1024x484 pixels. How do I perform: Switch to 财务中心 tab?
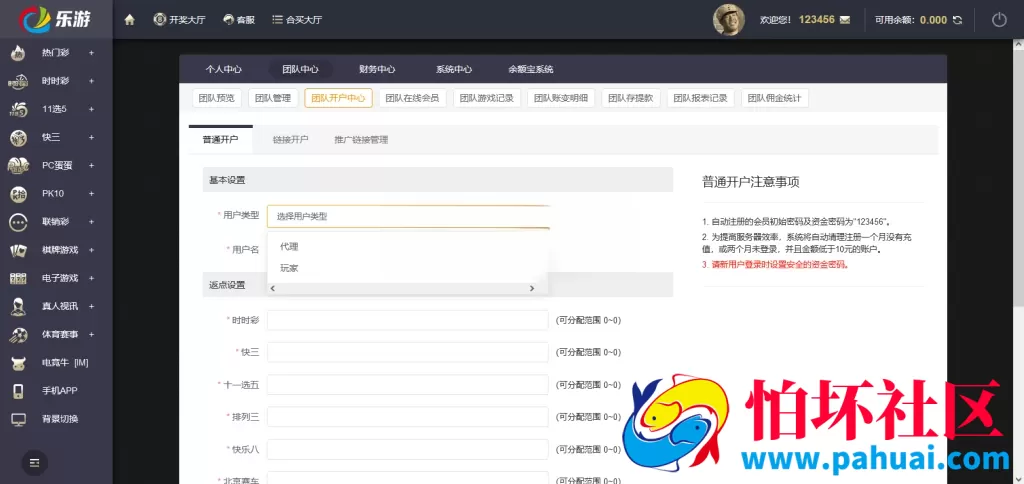click(x=377, y=69)
